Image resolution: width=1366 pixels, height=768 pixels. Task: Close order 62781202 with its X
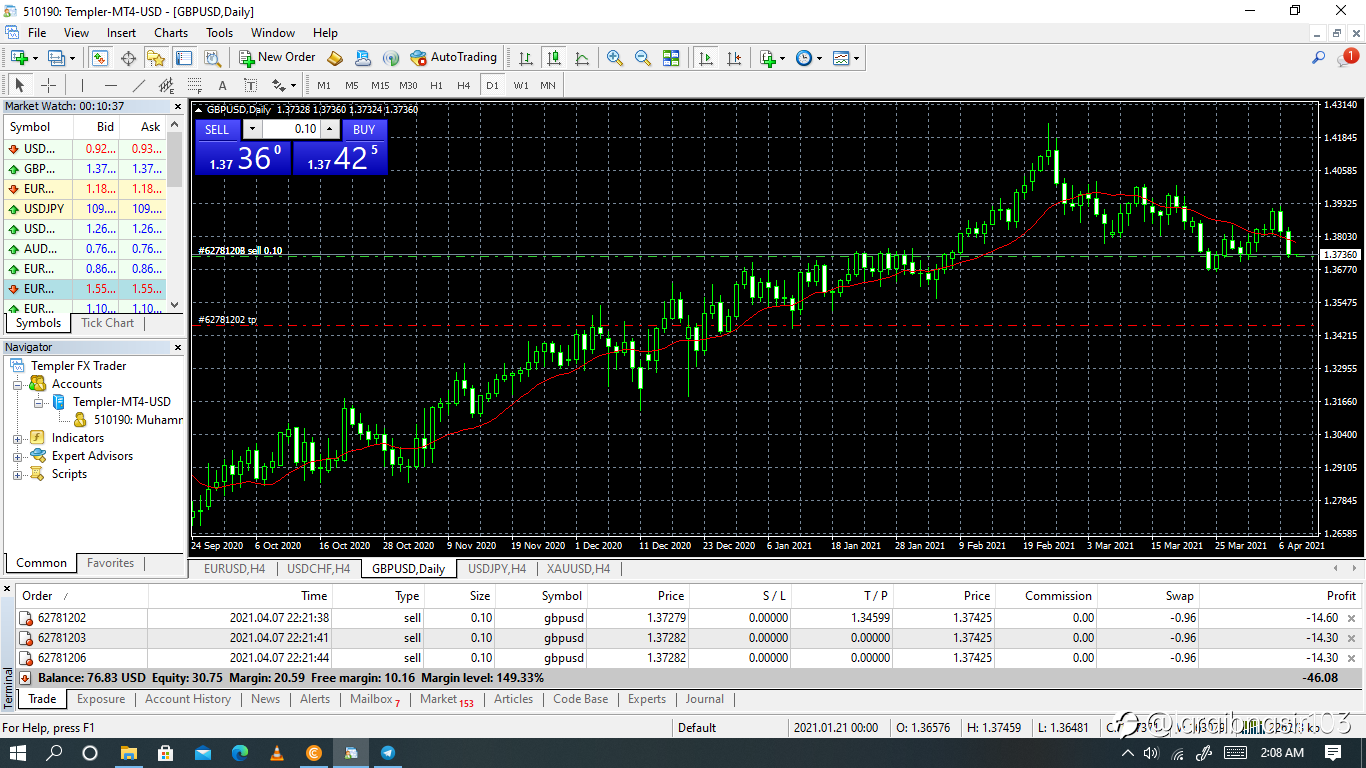tap(1351, 618)
